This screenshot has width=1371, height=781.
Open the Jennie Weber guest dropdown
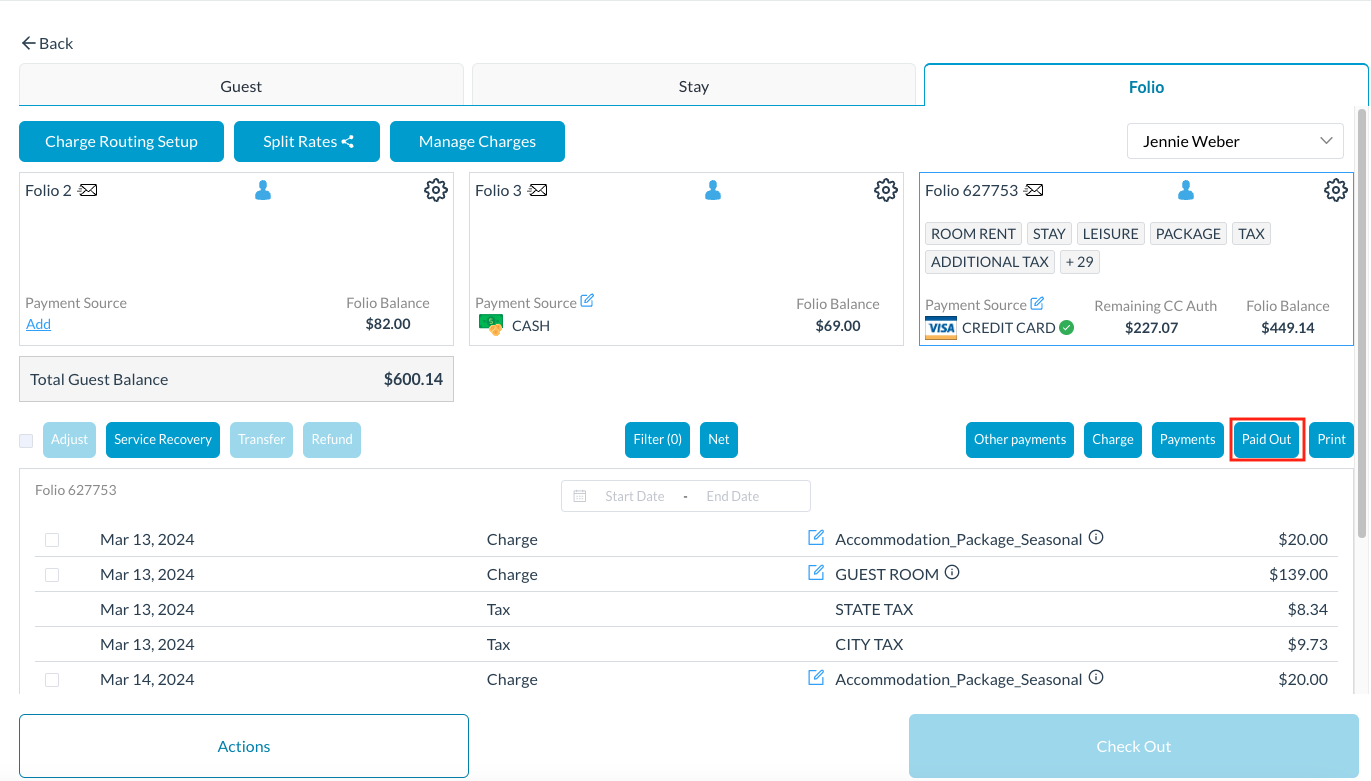click(x=1236, y=142)
